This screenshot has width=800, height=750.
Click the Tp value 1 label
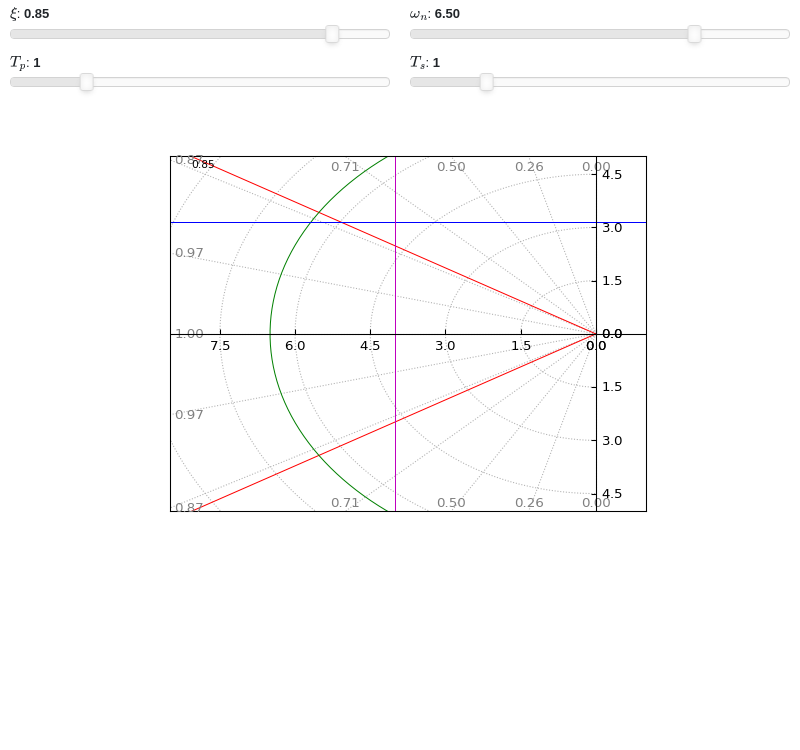click(x=37, y=63)
